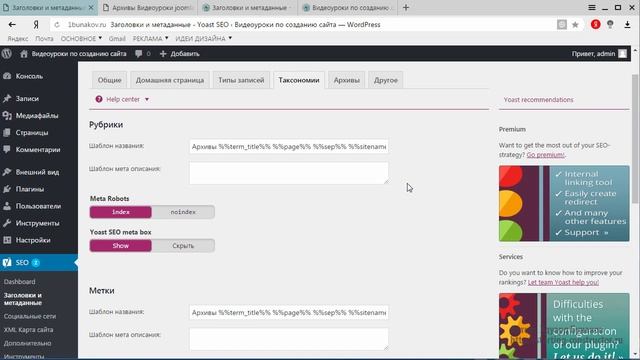Image resolution: width=640 pixels, height=360 pixels.
Task: Select the Таксономии tab
Action: 299,80
